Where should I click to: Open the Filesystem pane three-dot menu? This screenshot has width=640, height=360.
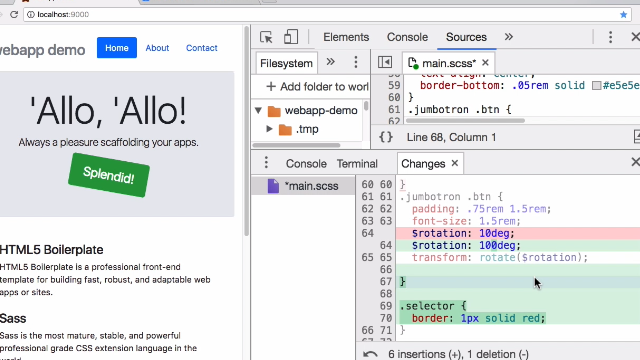pos(356,62)
